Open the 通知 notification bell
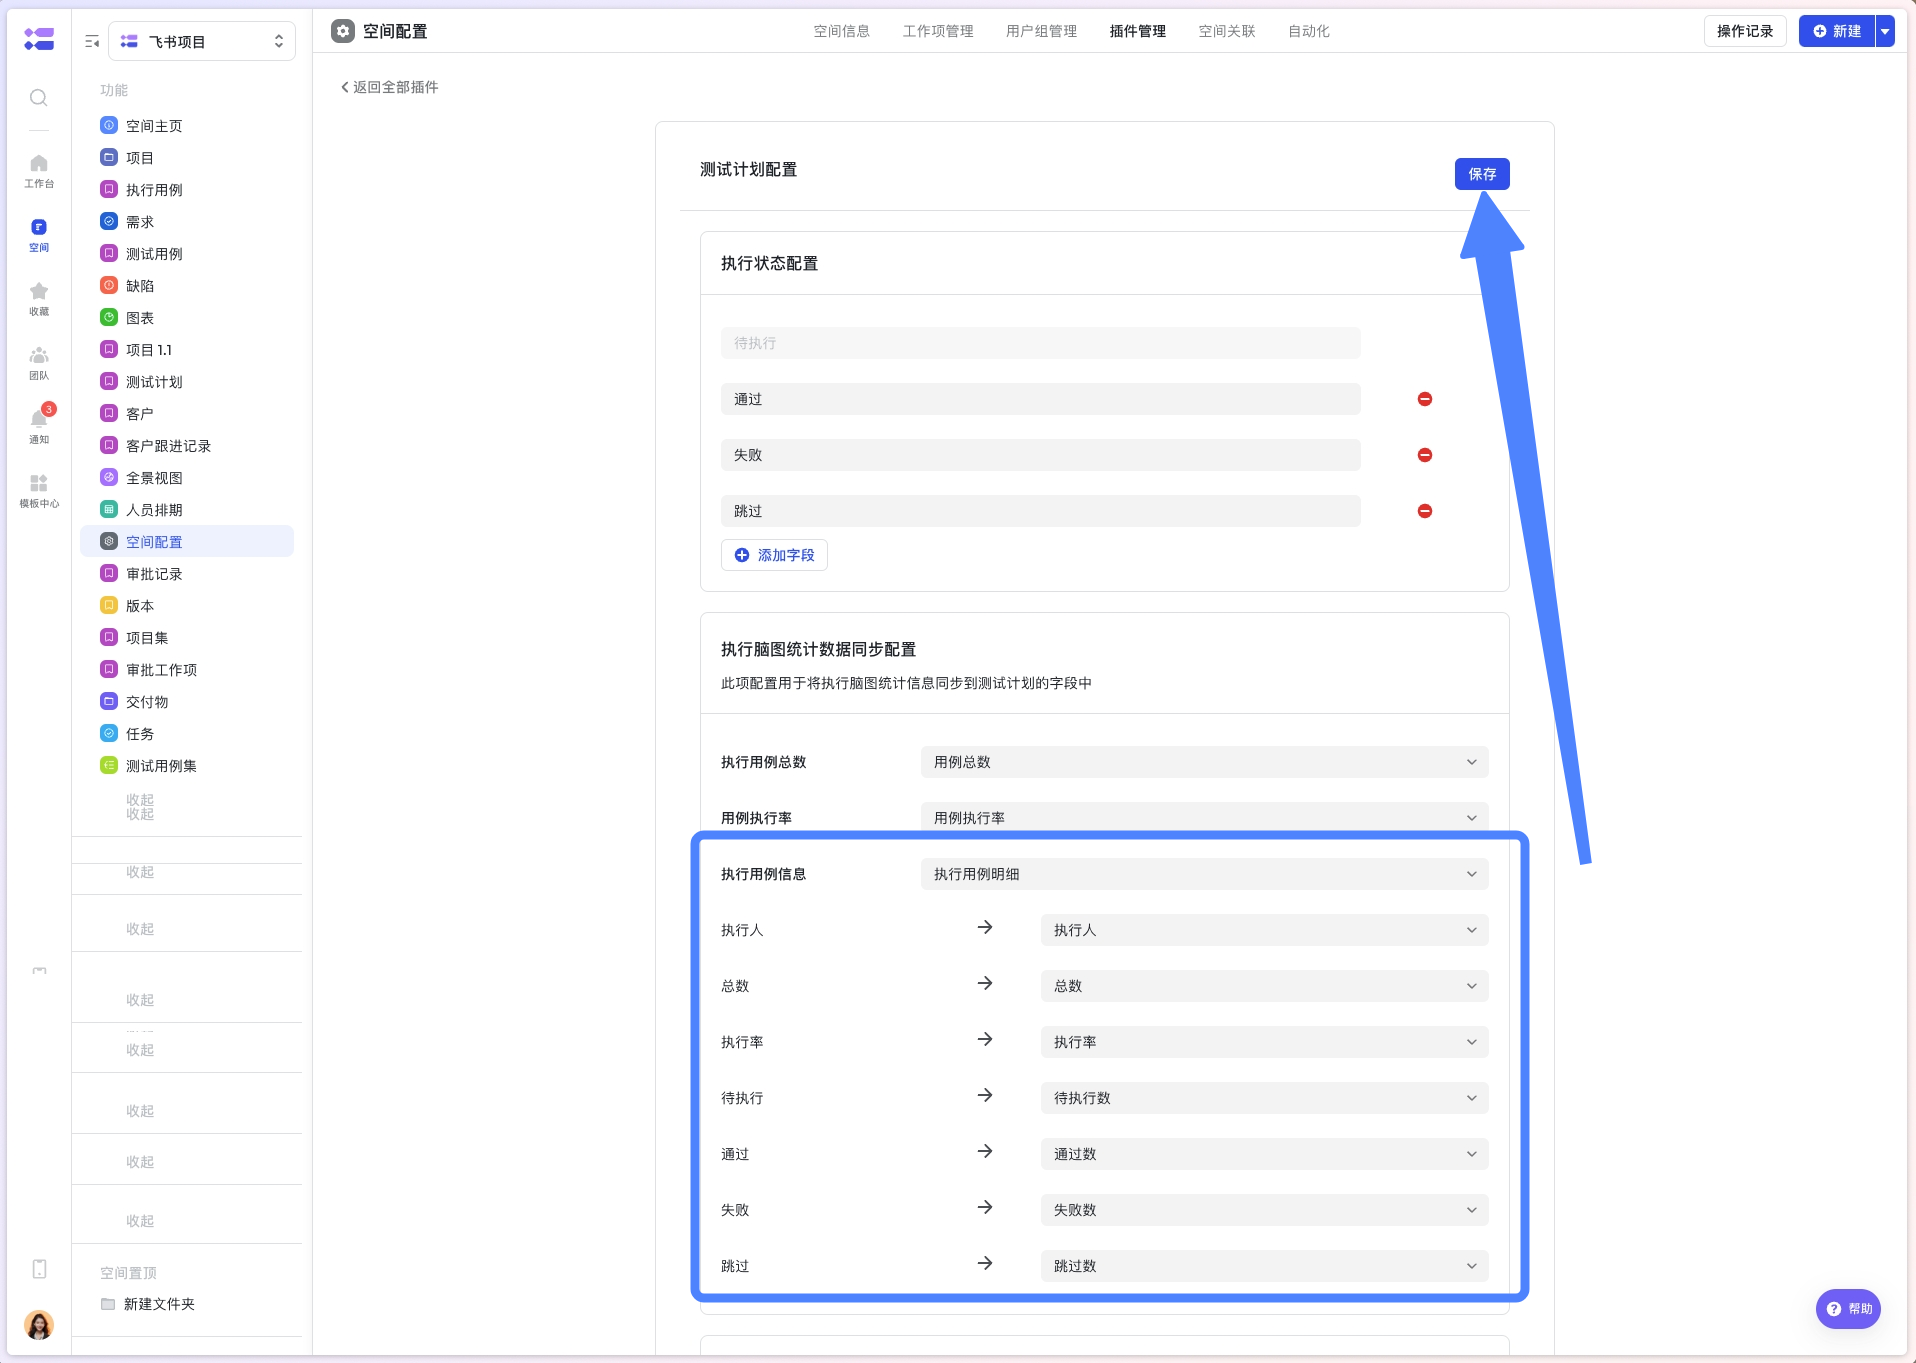Screen dimensions: 1916x1363 click(x=39, y=425)
